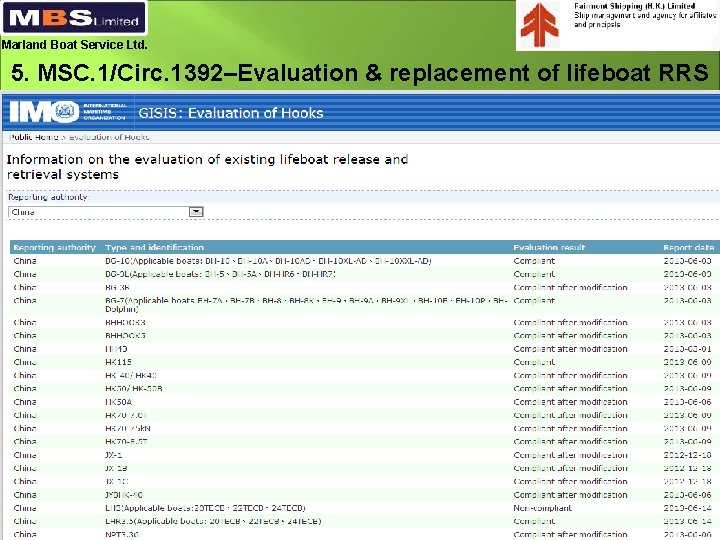Click Compliant result in LHR3.5 row
The width and height of the screenshot is (720, 540).
534,521
